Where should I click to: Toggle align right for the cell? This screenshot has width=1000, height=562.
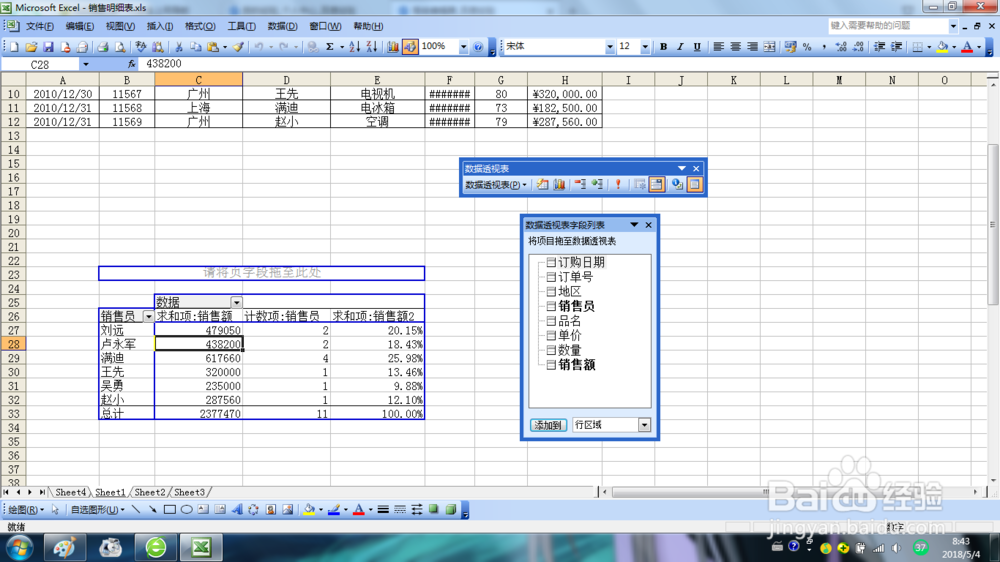pos(753,47)
